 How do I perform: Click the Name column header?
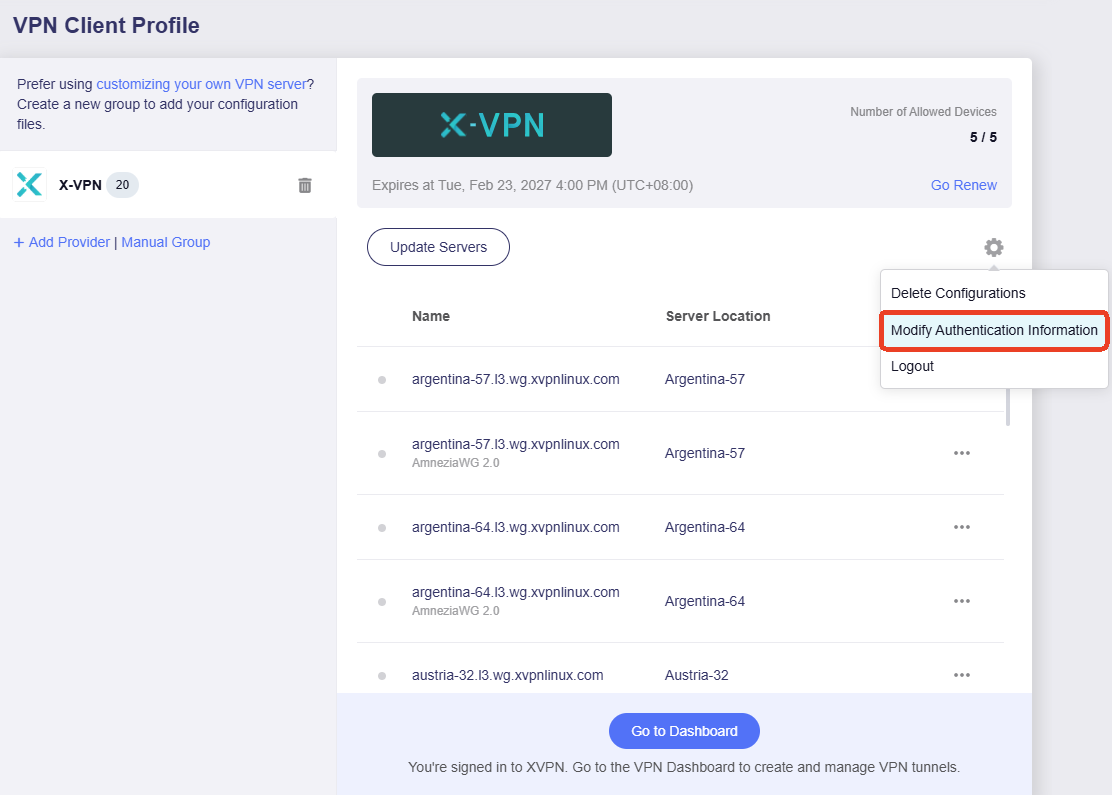pos(430,316)
